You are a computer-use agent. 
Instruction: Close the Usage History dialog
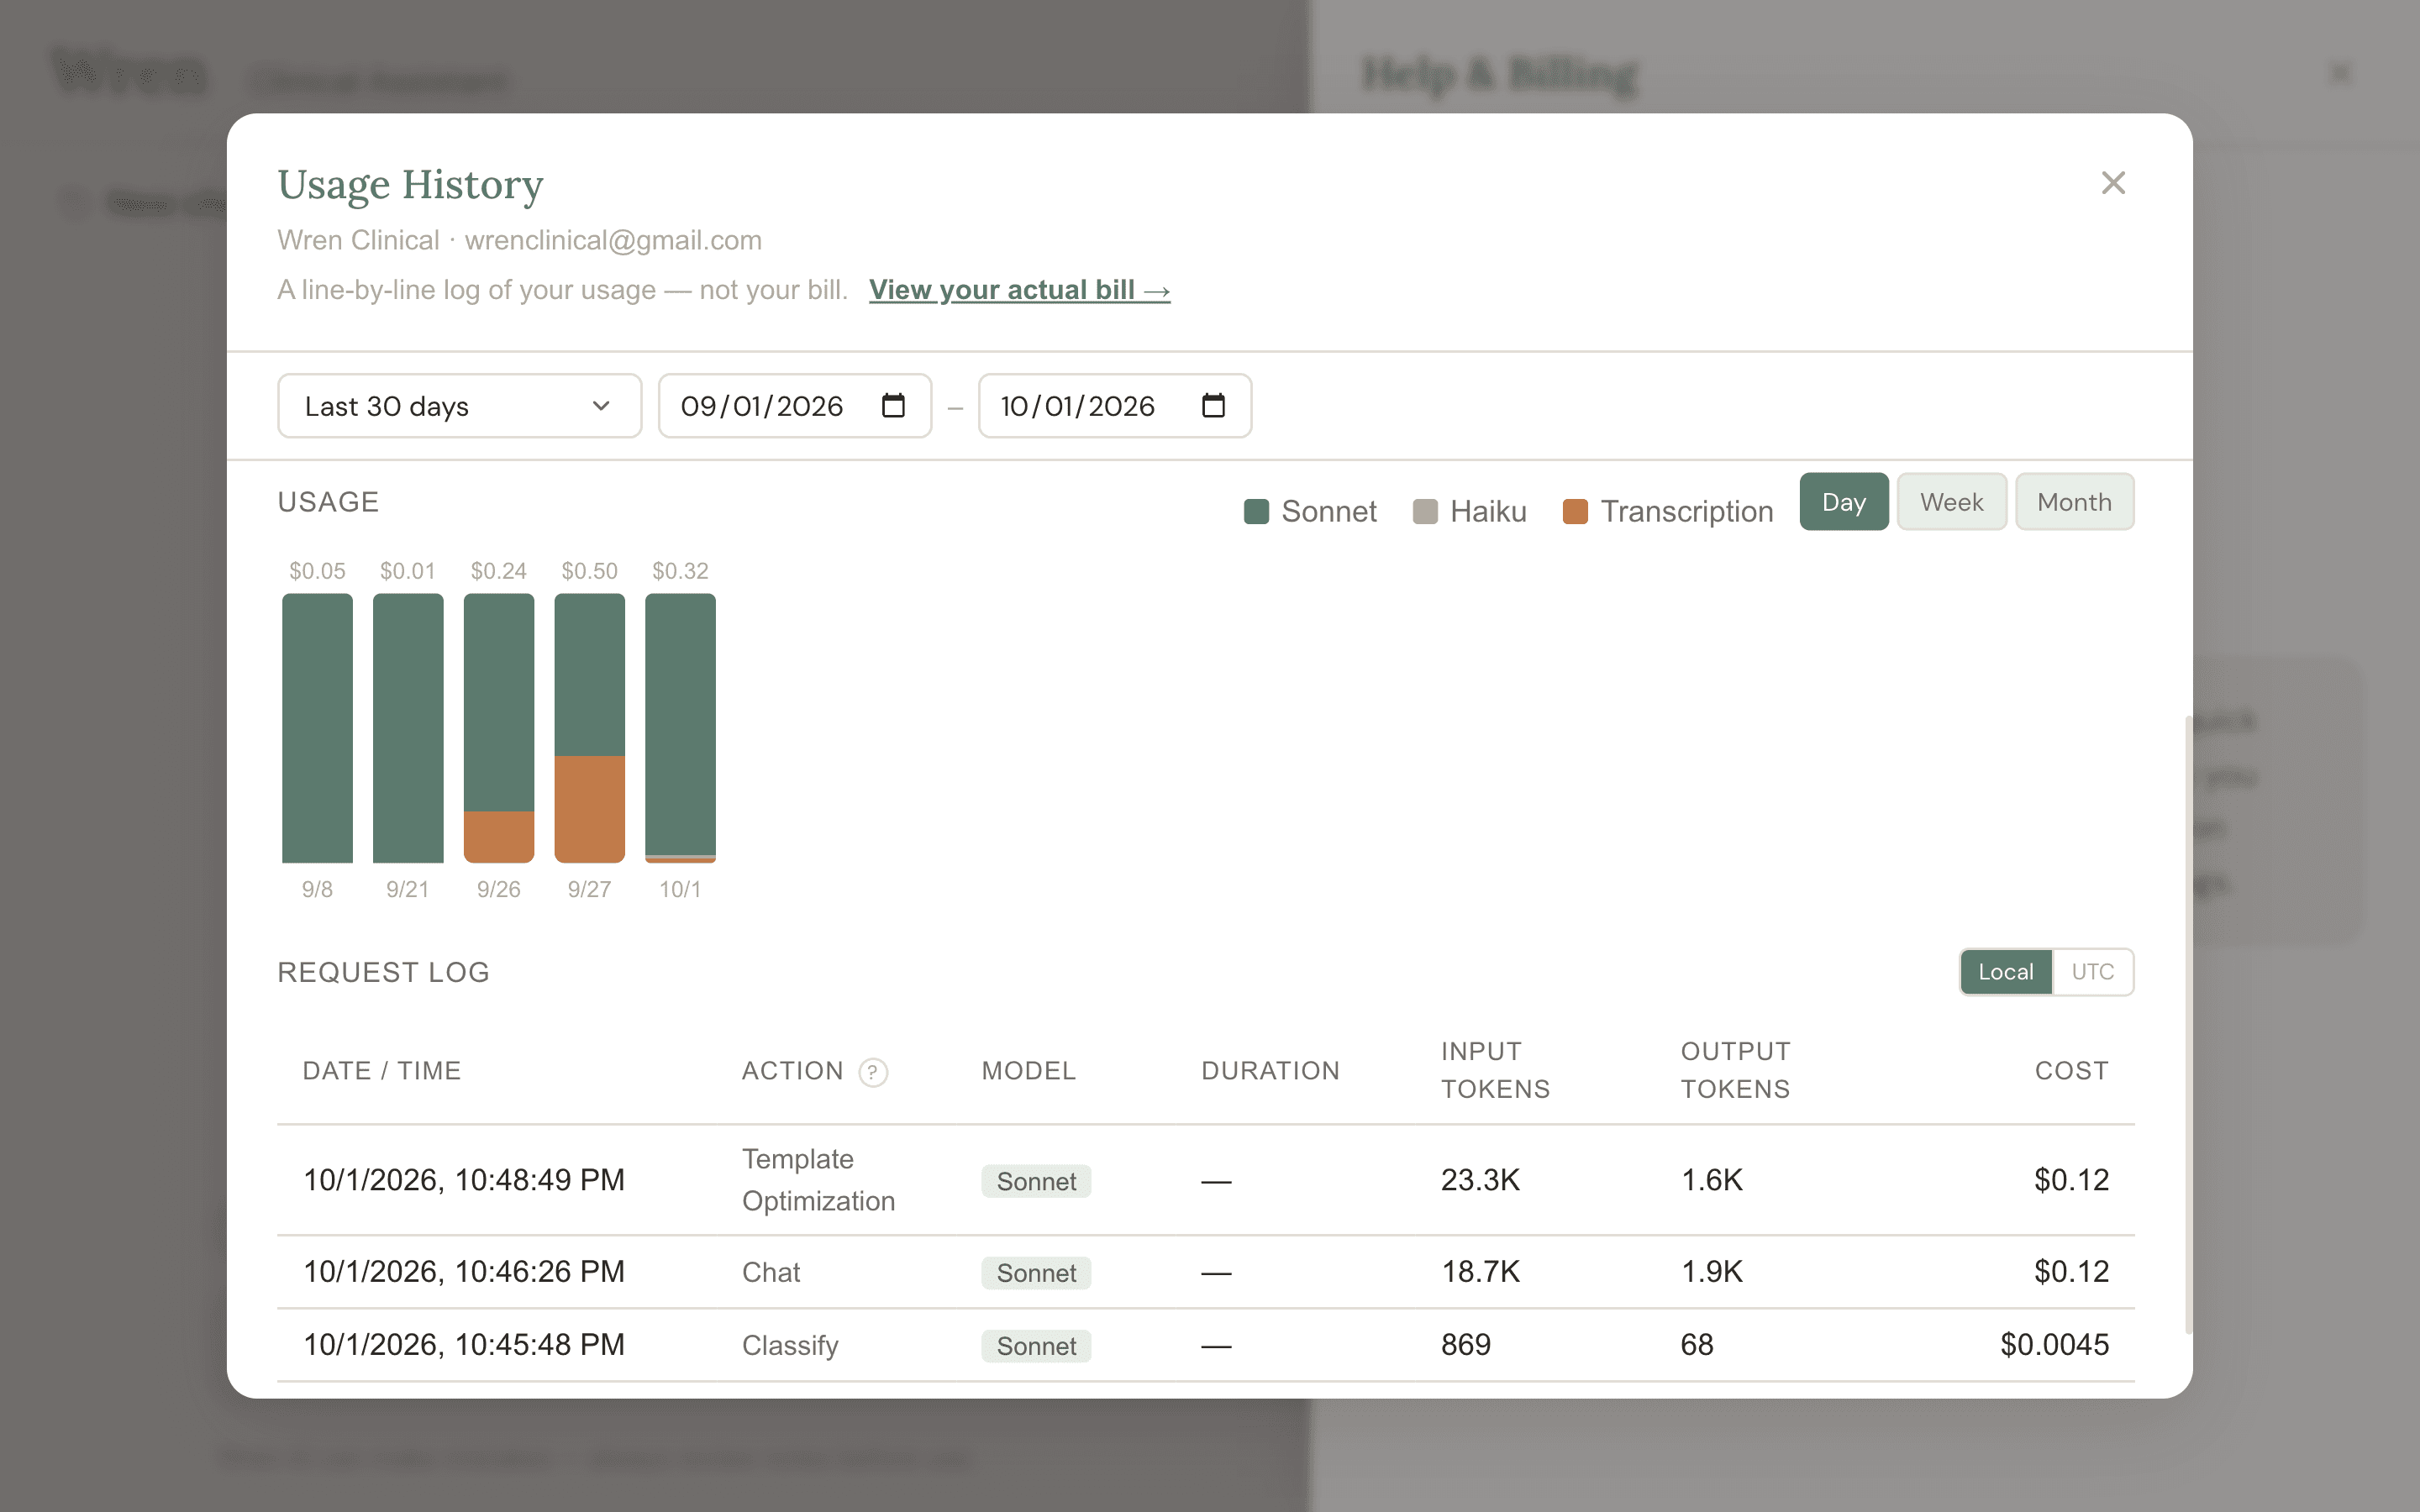click(x=2113, y=183)
